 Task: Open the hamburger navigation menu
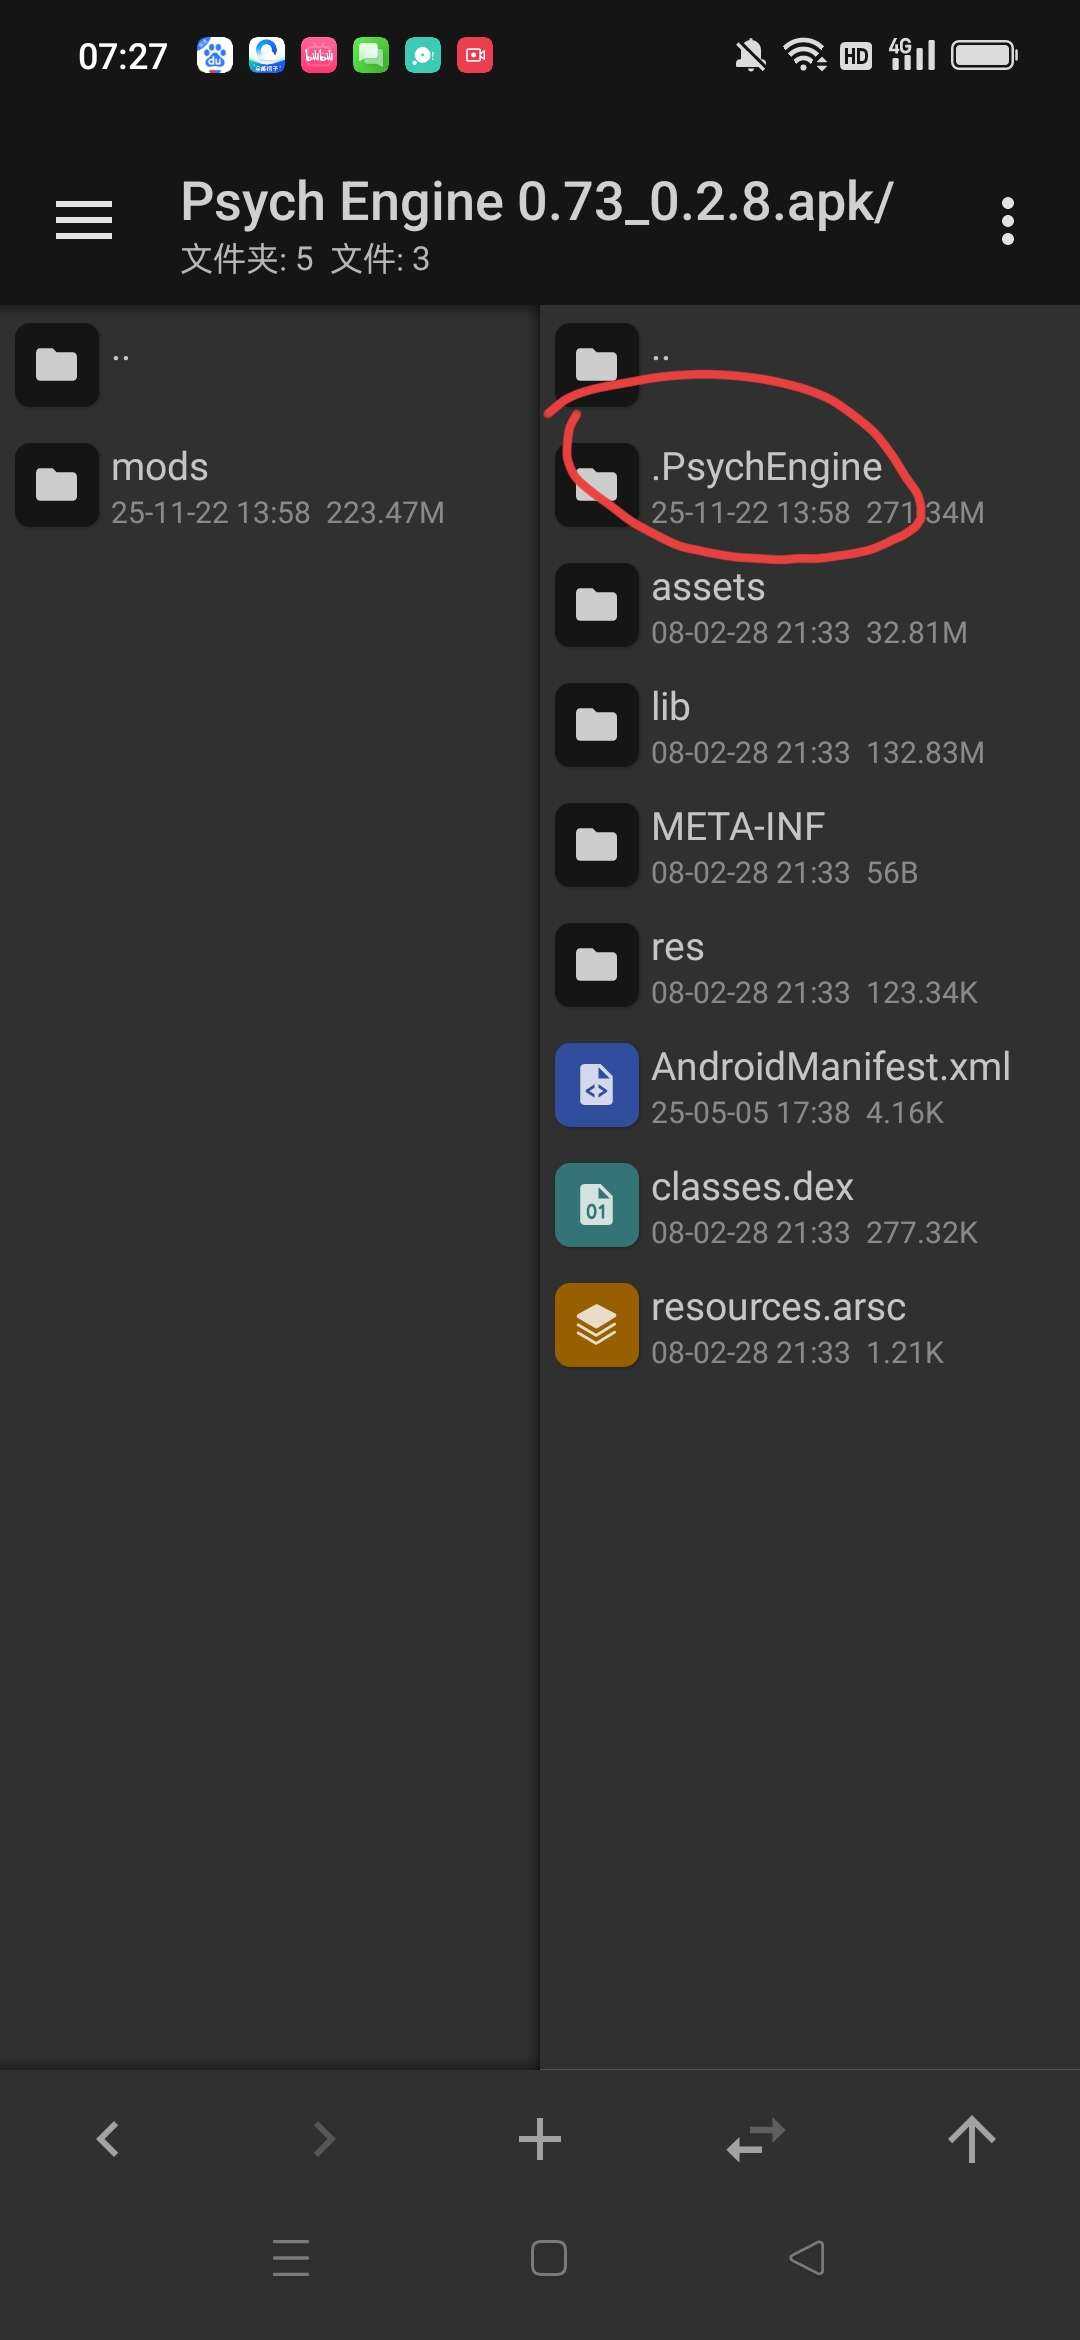tap(84, 220)
